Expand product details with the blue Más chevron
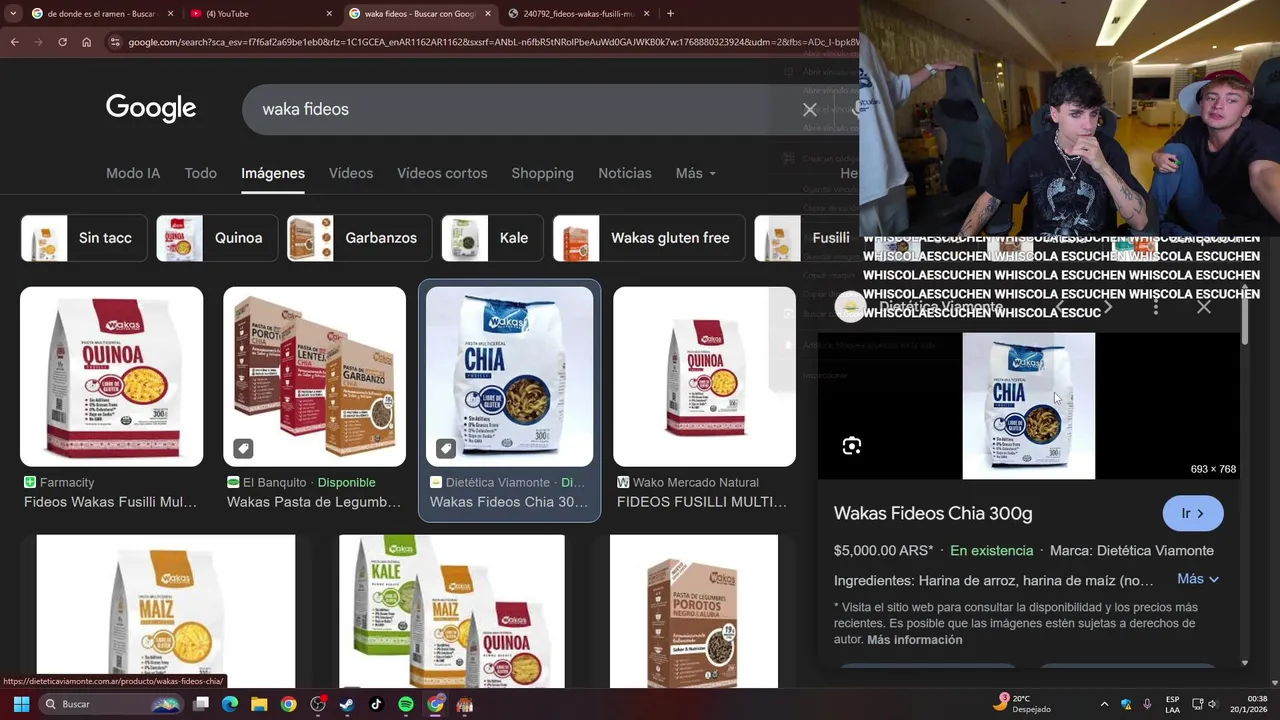Screen dimensions: 1280x720 click(1198, 579)
